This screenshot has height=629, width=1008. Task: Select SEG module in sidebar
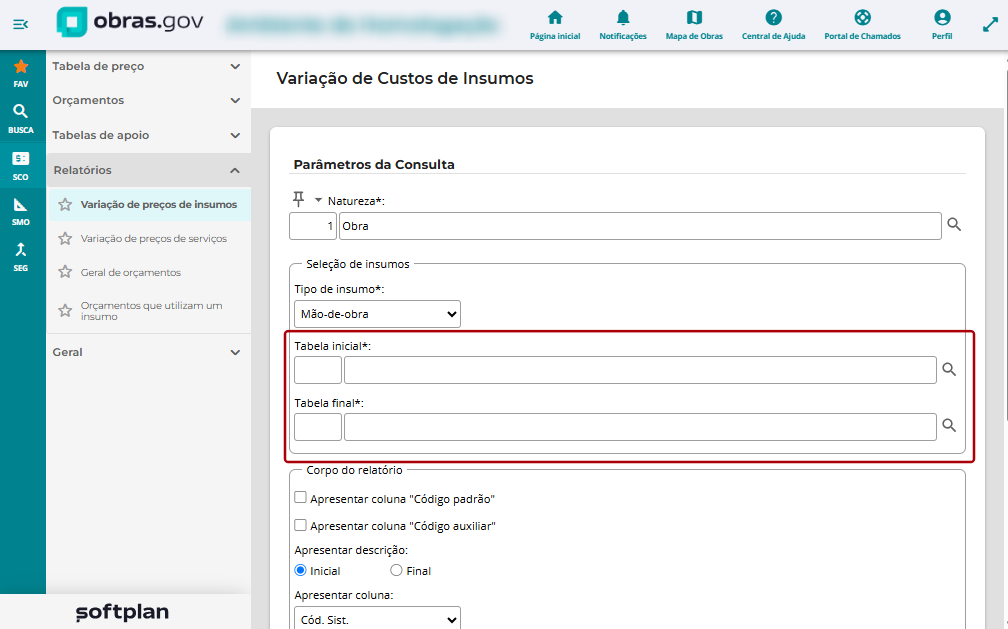click(x=21, y=258)
